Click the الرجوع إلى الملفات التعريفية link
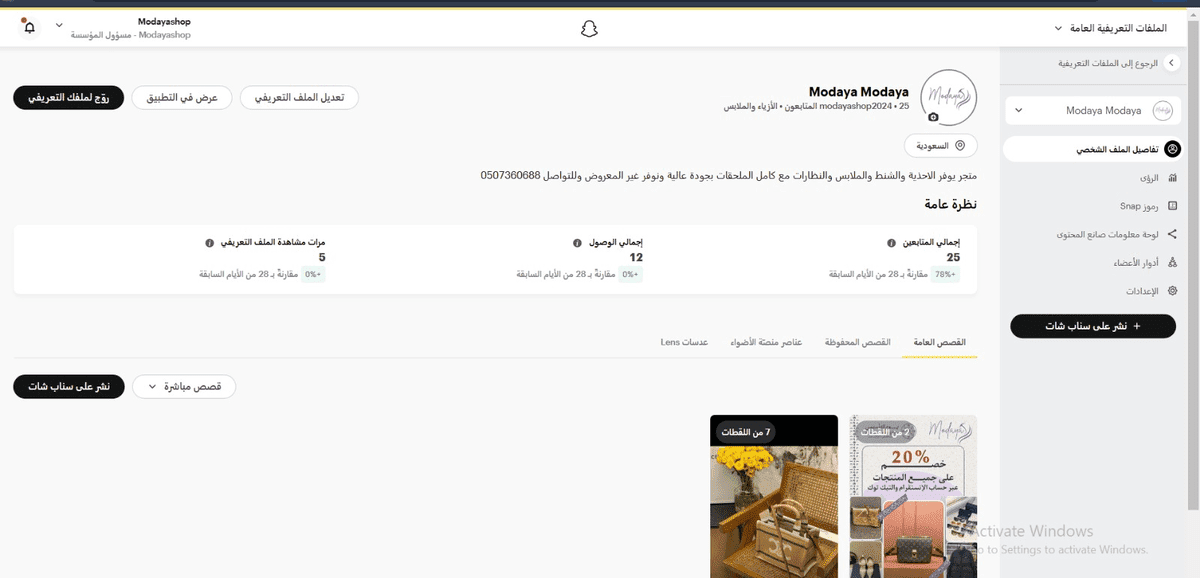 coord(1108,63)
